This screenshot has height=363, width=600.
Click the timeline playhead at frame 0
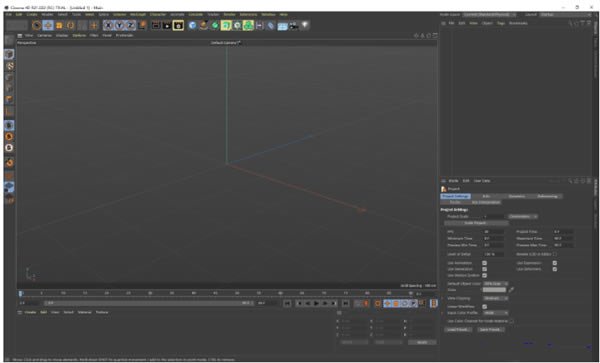(21, 293)
